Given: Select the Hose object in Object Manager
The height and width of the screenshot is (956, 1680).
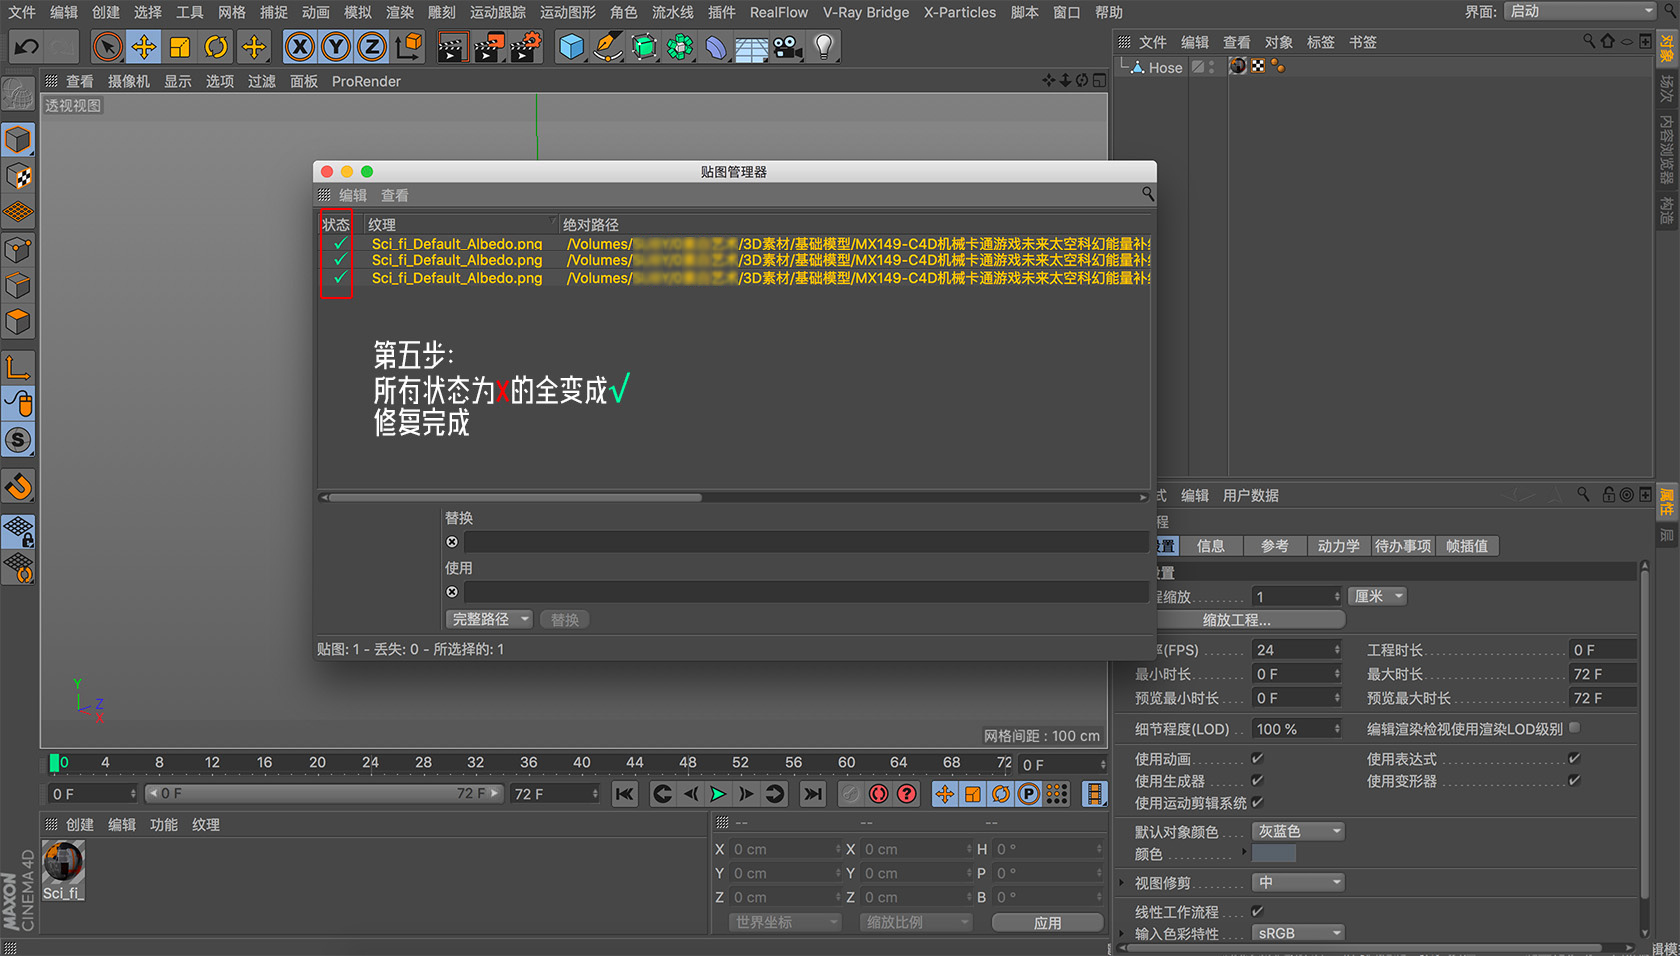Looking at the screenshot, I should [1165, 67].
